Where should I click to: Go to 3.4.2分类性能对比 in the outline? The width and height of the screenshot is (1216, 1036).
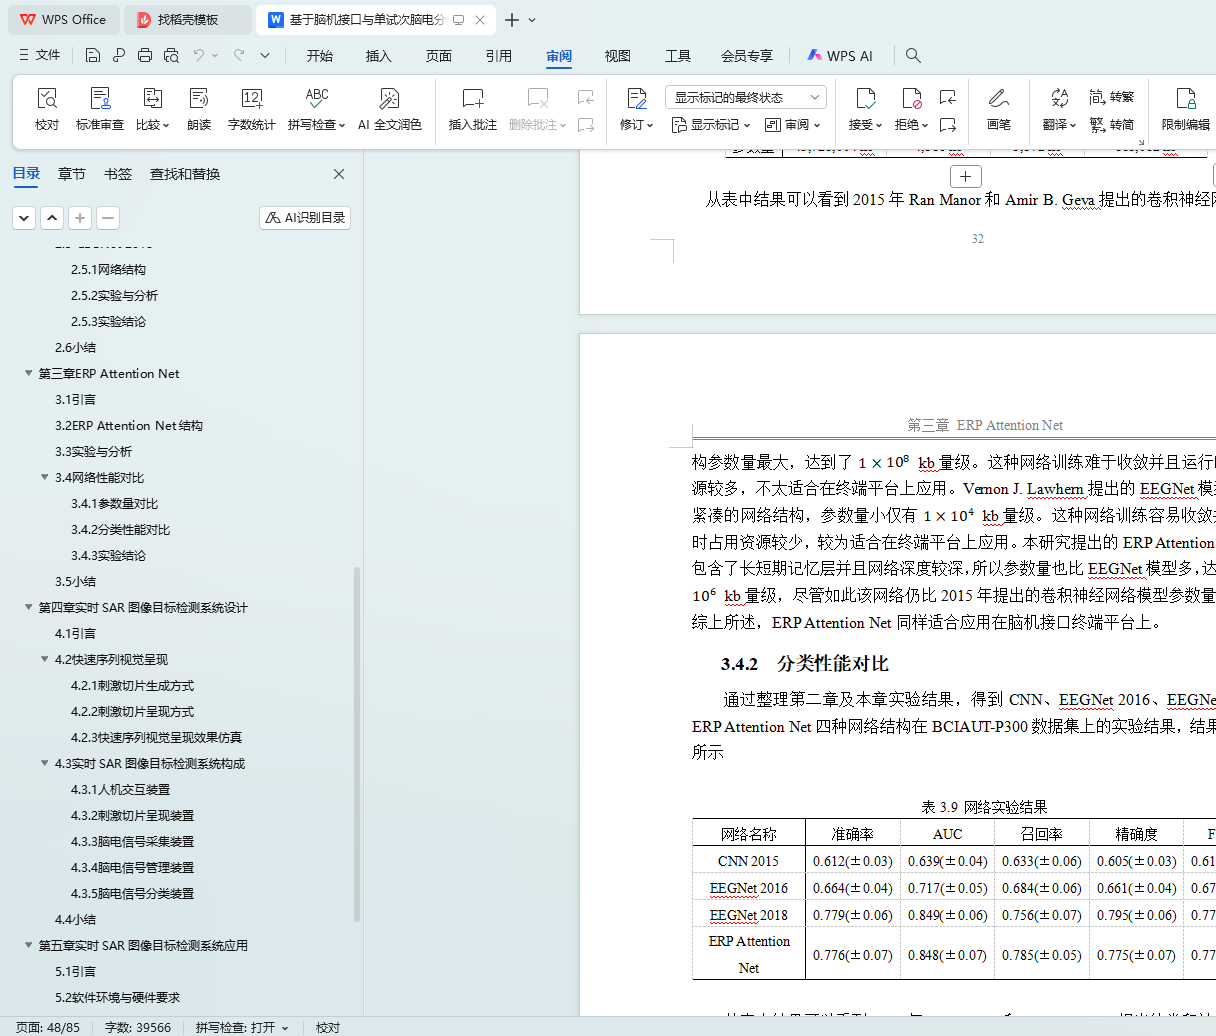120,529
